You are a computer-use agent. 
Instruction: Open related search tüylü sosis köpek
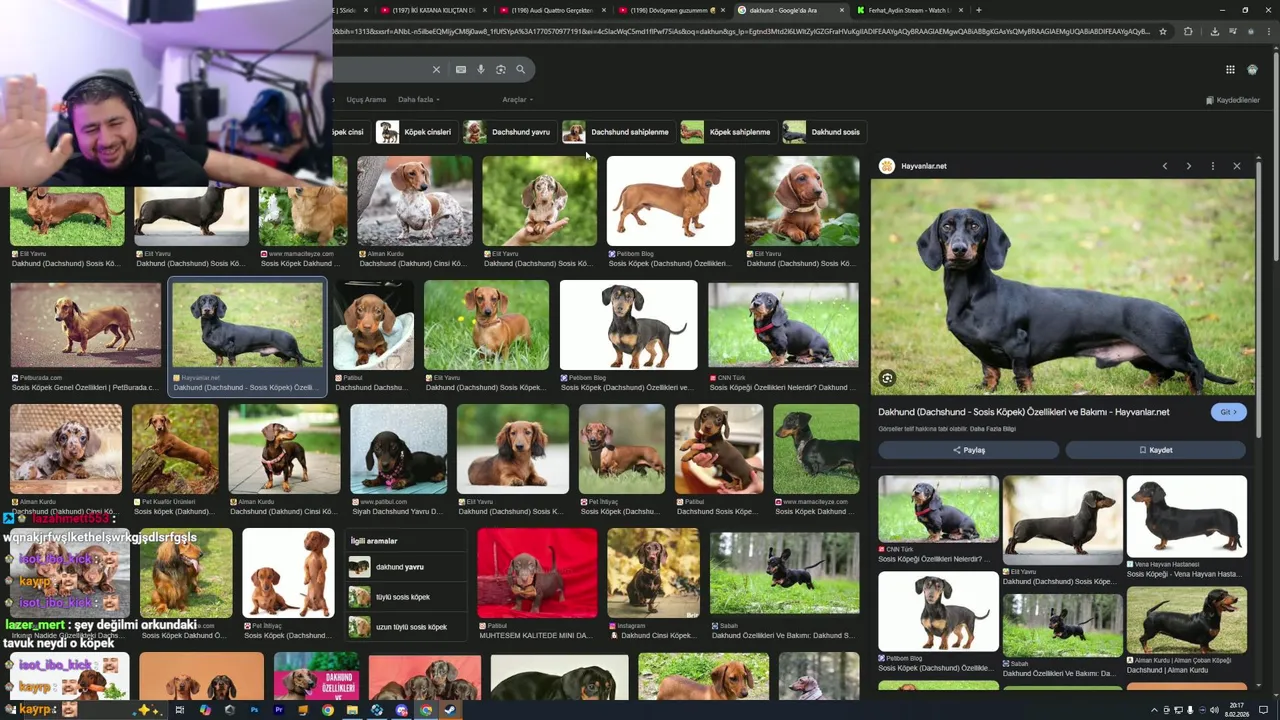(405, 597)
